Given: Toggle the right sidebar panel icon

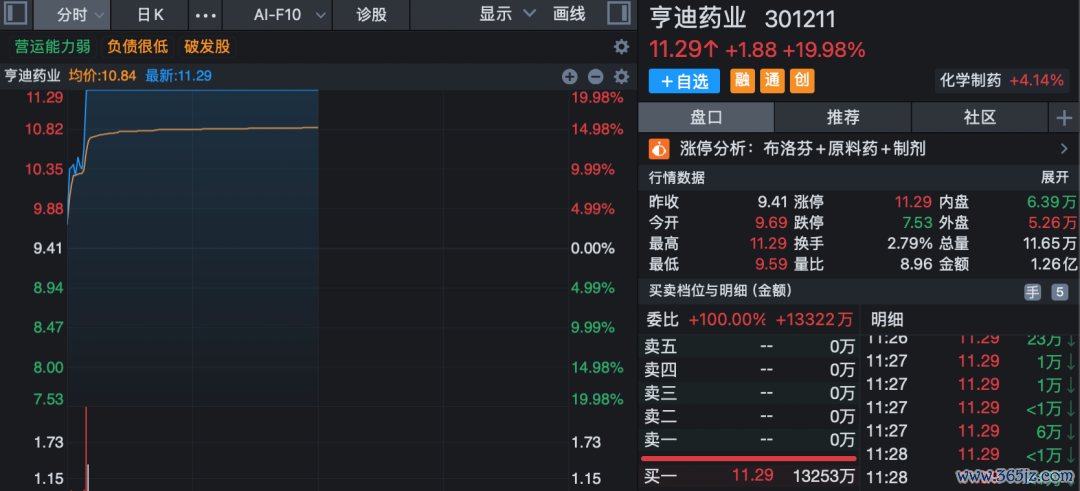Looking at the screenshot, I should [619, 14].
